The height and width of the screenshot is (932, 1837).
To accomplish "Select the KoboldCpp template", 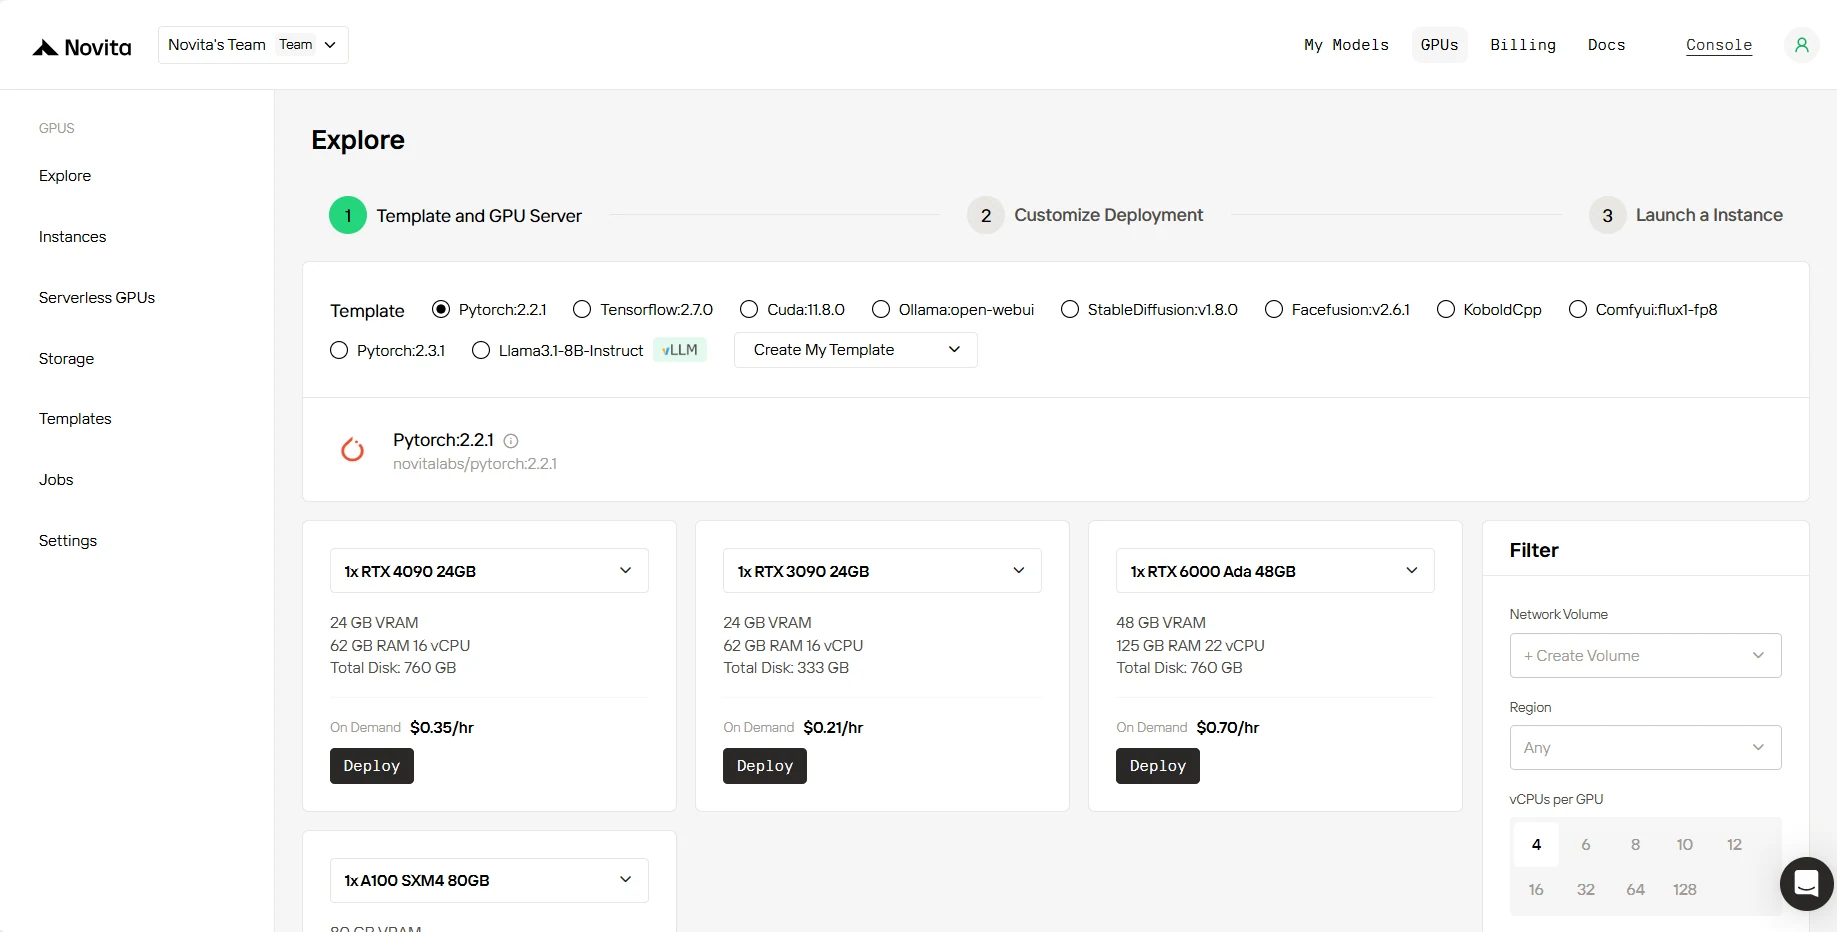I will [1446, 310].
